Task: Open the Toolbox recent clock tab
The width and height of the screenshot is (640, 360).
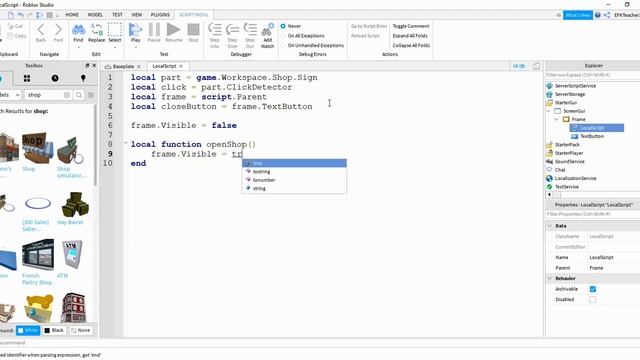Action: (x=55, y=78)
